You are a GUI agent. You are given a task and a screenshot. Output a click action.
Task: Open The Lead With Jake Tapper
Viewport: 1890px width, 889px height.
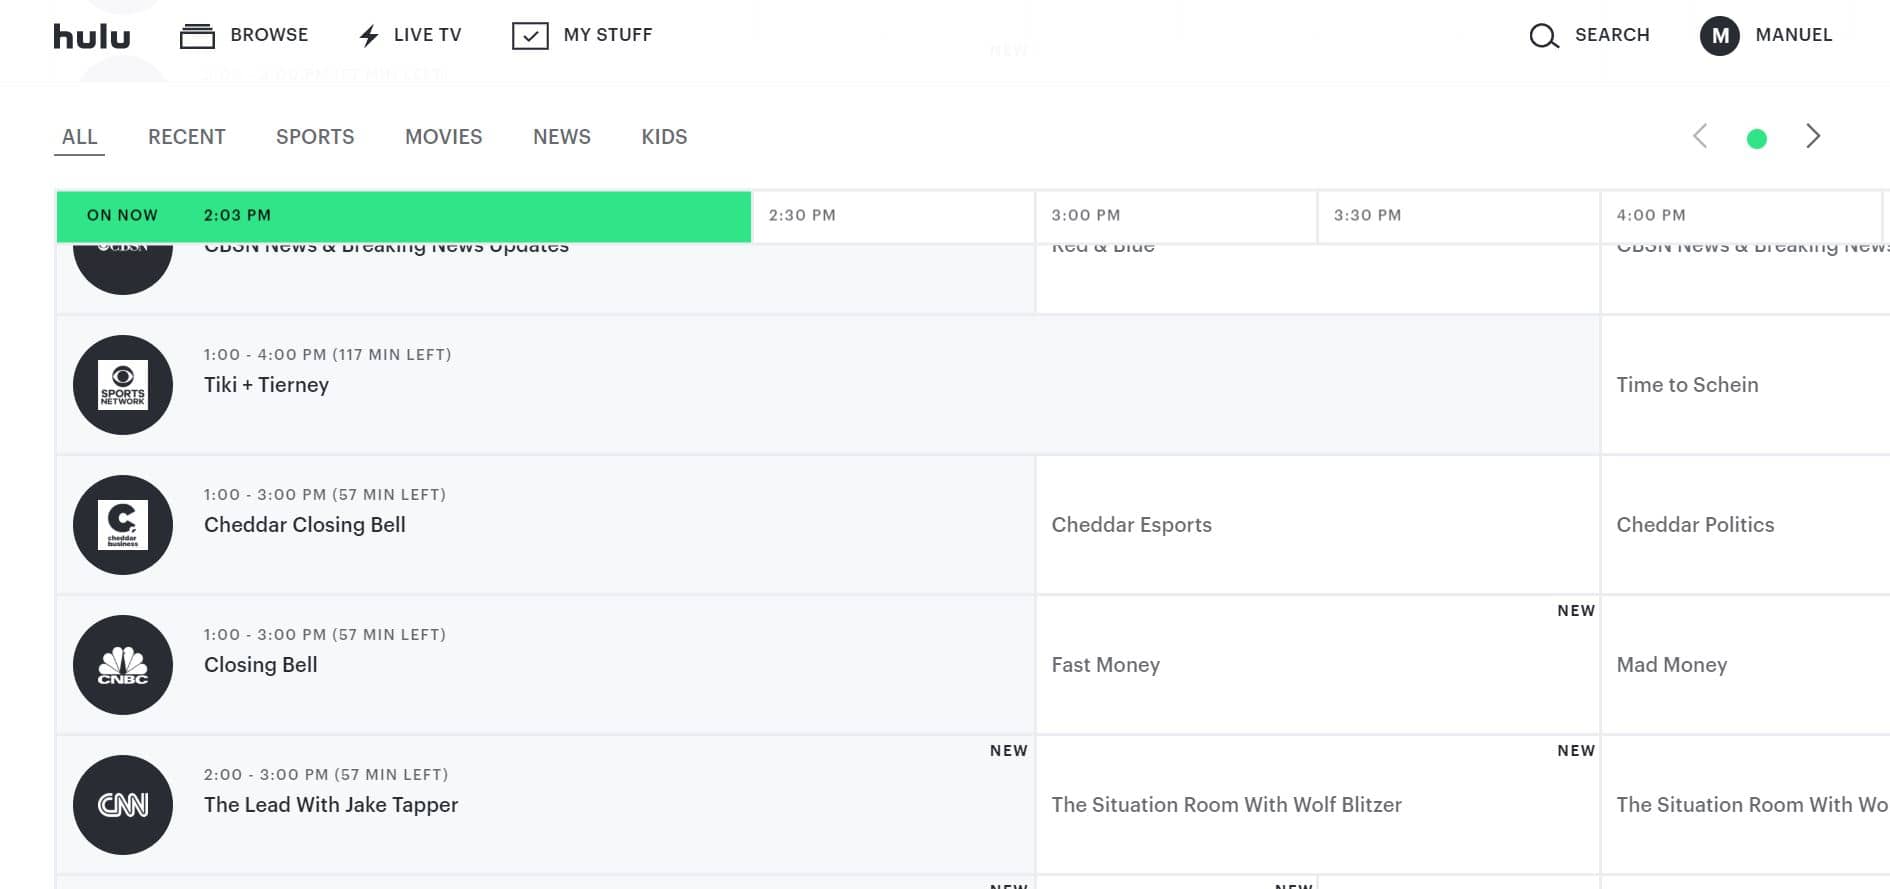click(546, 805)
